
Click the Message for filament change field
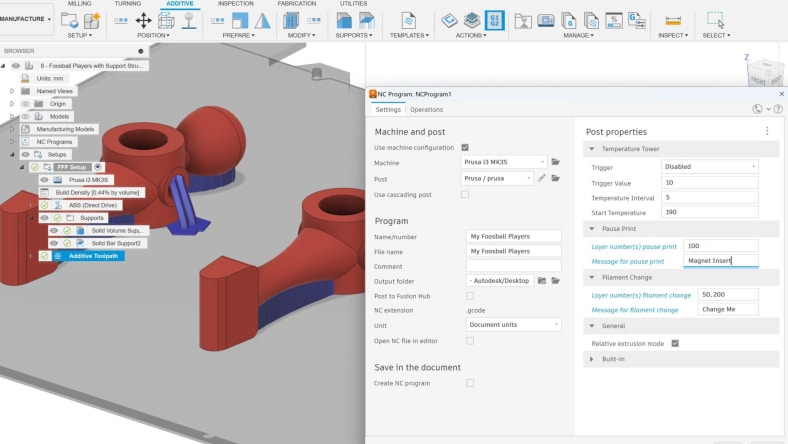(x=727, y=309)
